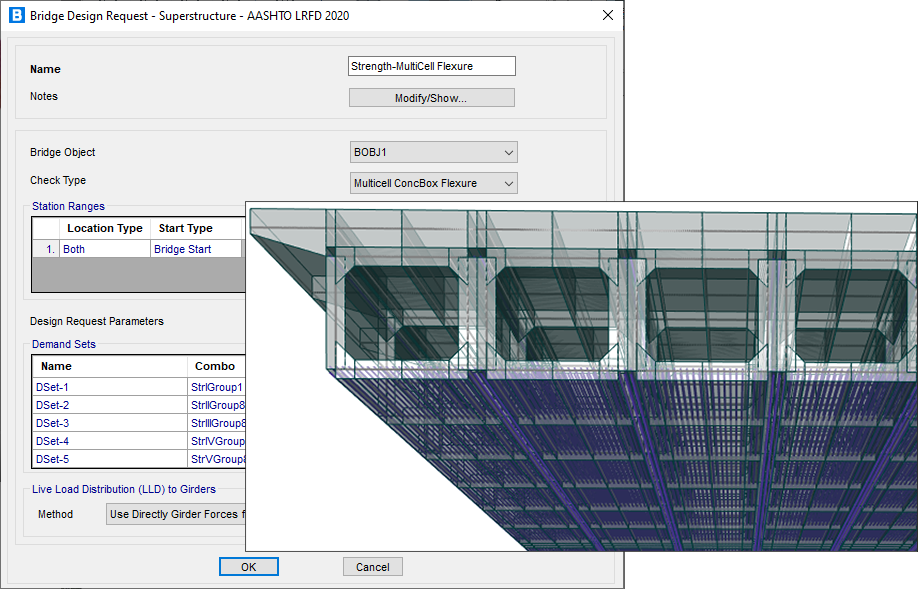Confirm the dialog with OK

pos(249,567)
